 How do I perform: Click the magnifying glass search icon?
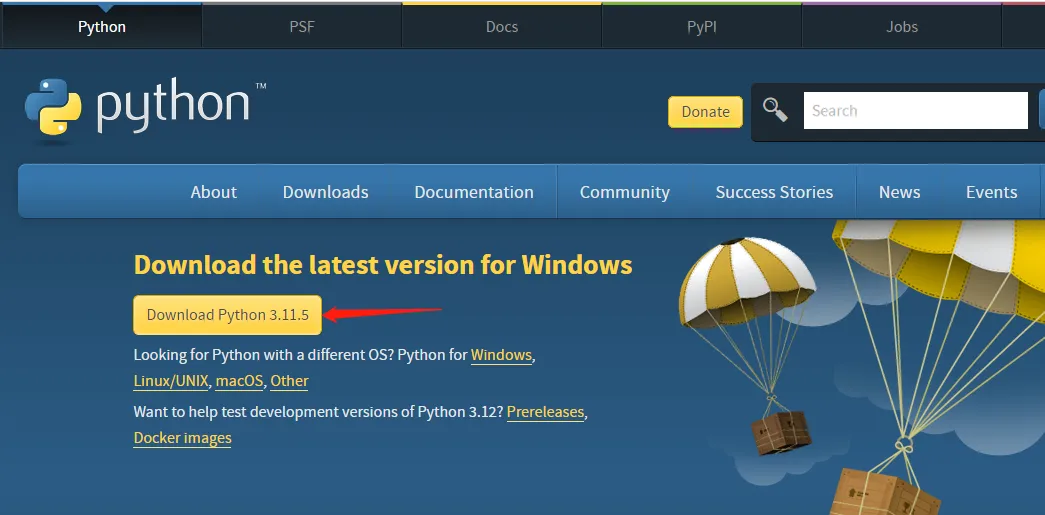point(775,109)
